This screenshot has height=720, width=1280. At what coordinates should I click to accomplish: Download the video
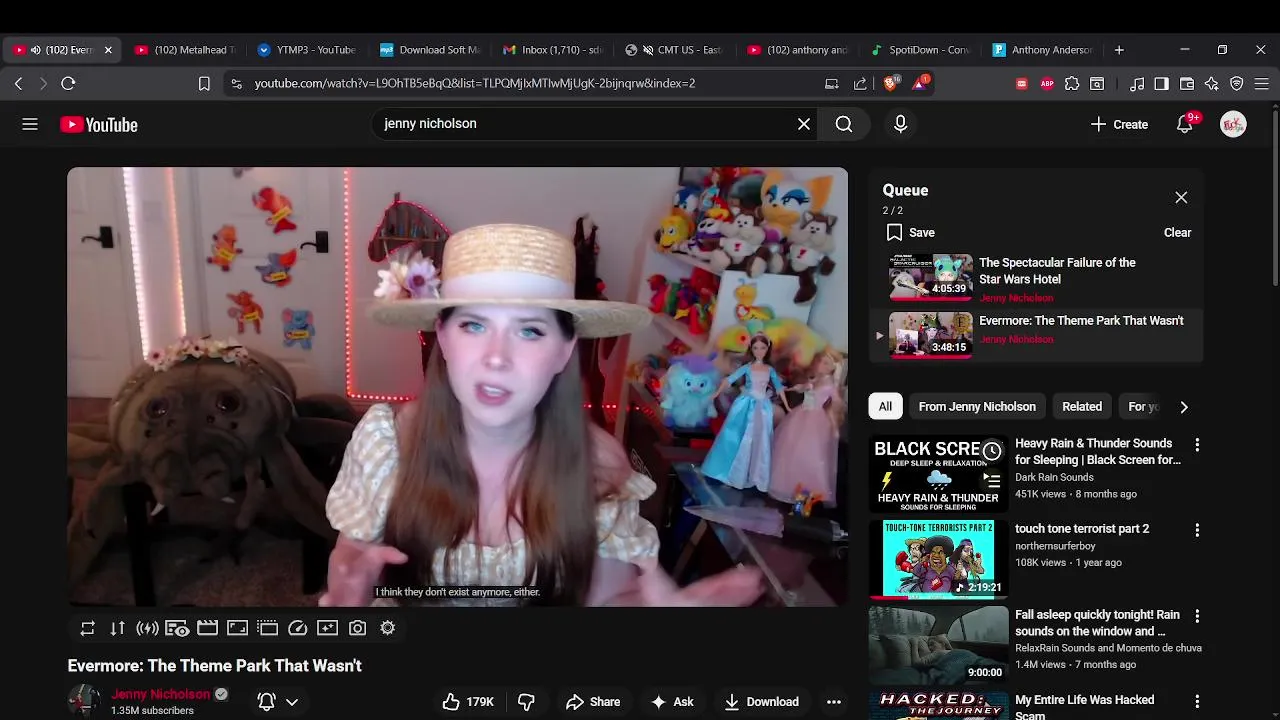[x=762, y=702]
